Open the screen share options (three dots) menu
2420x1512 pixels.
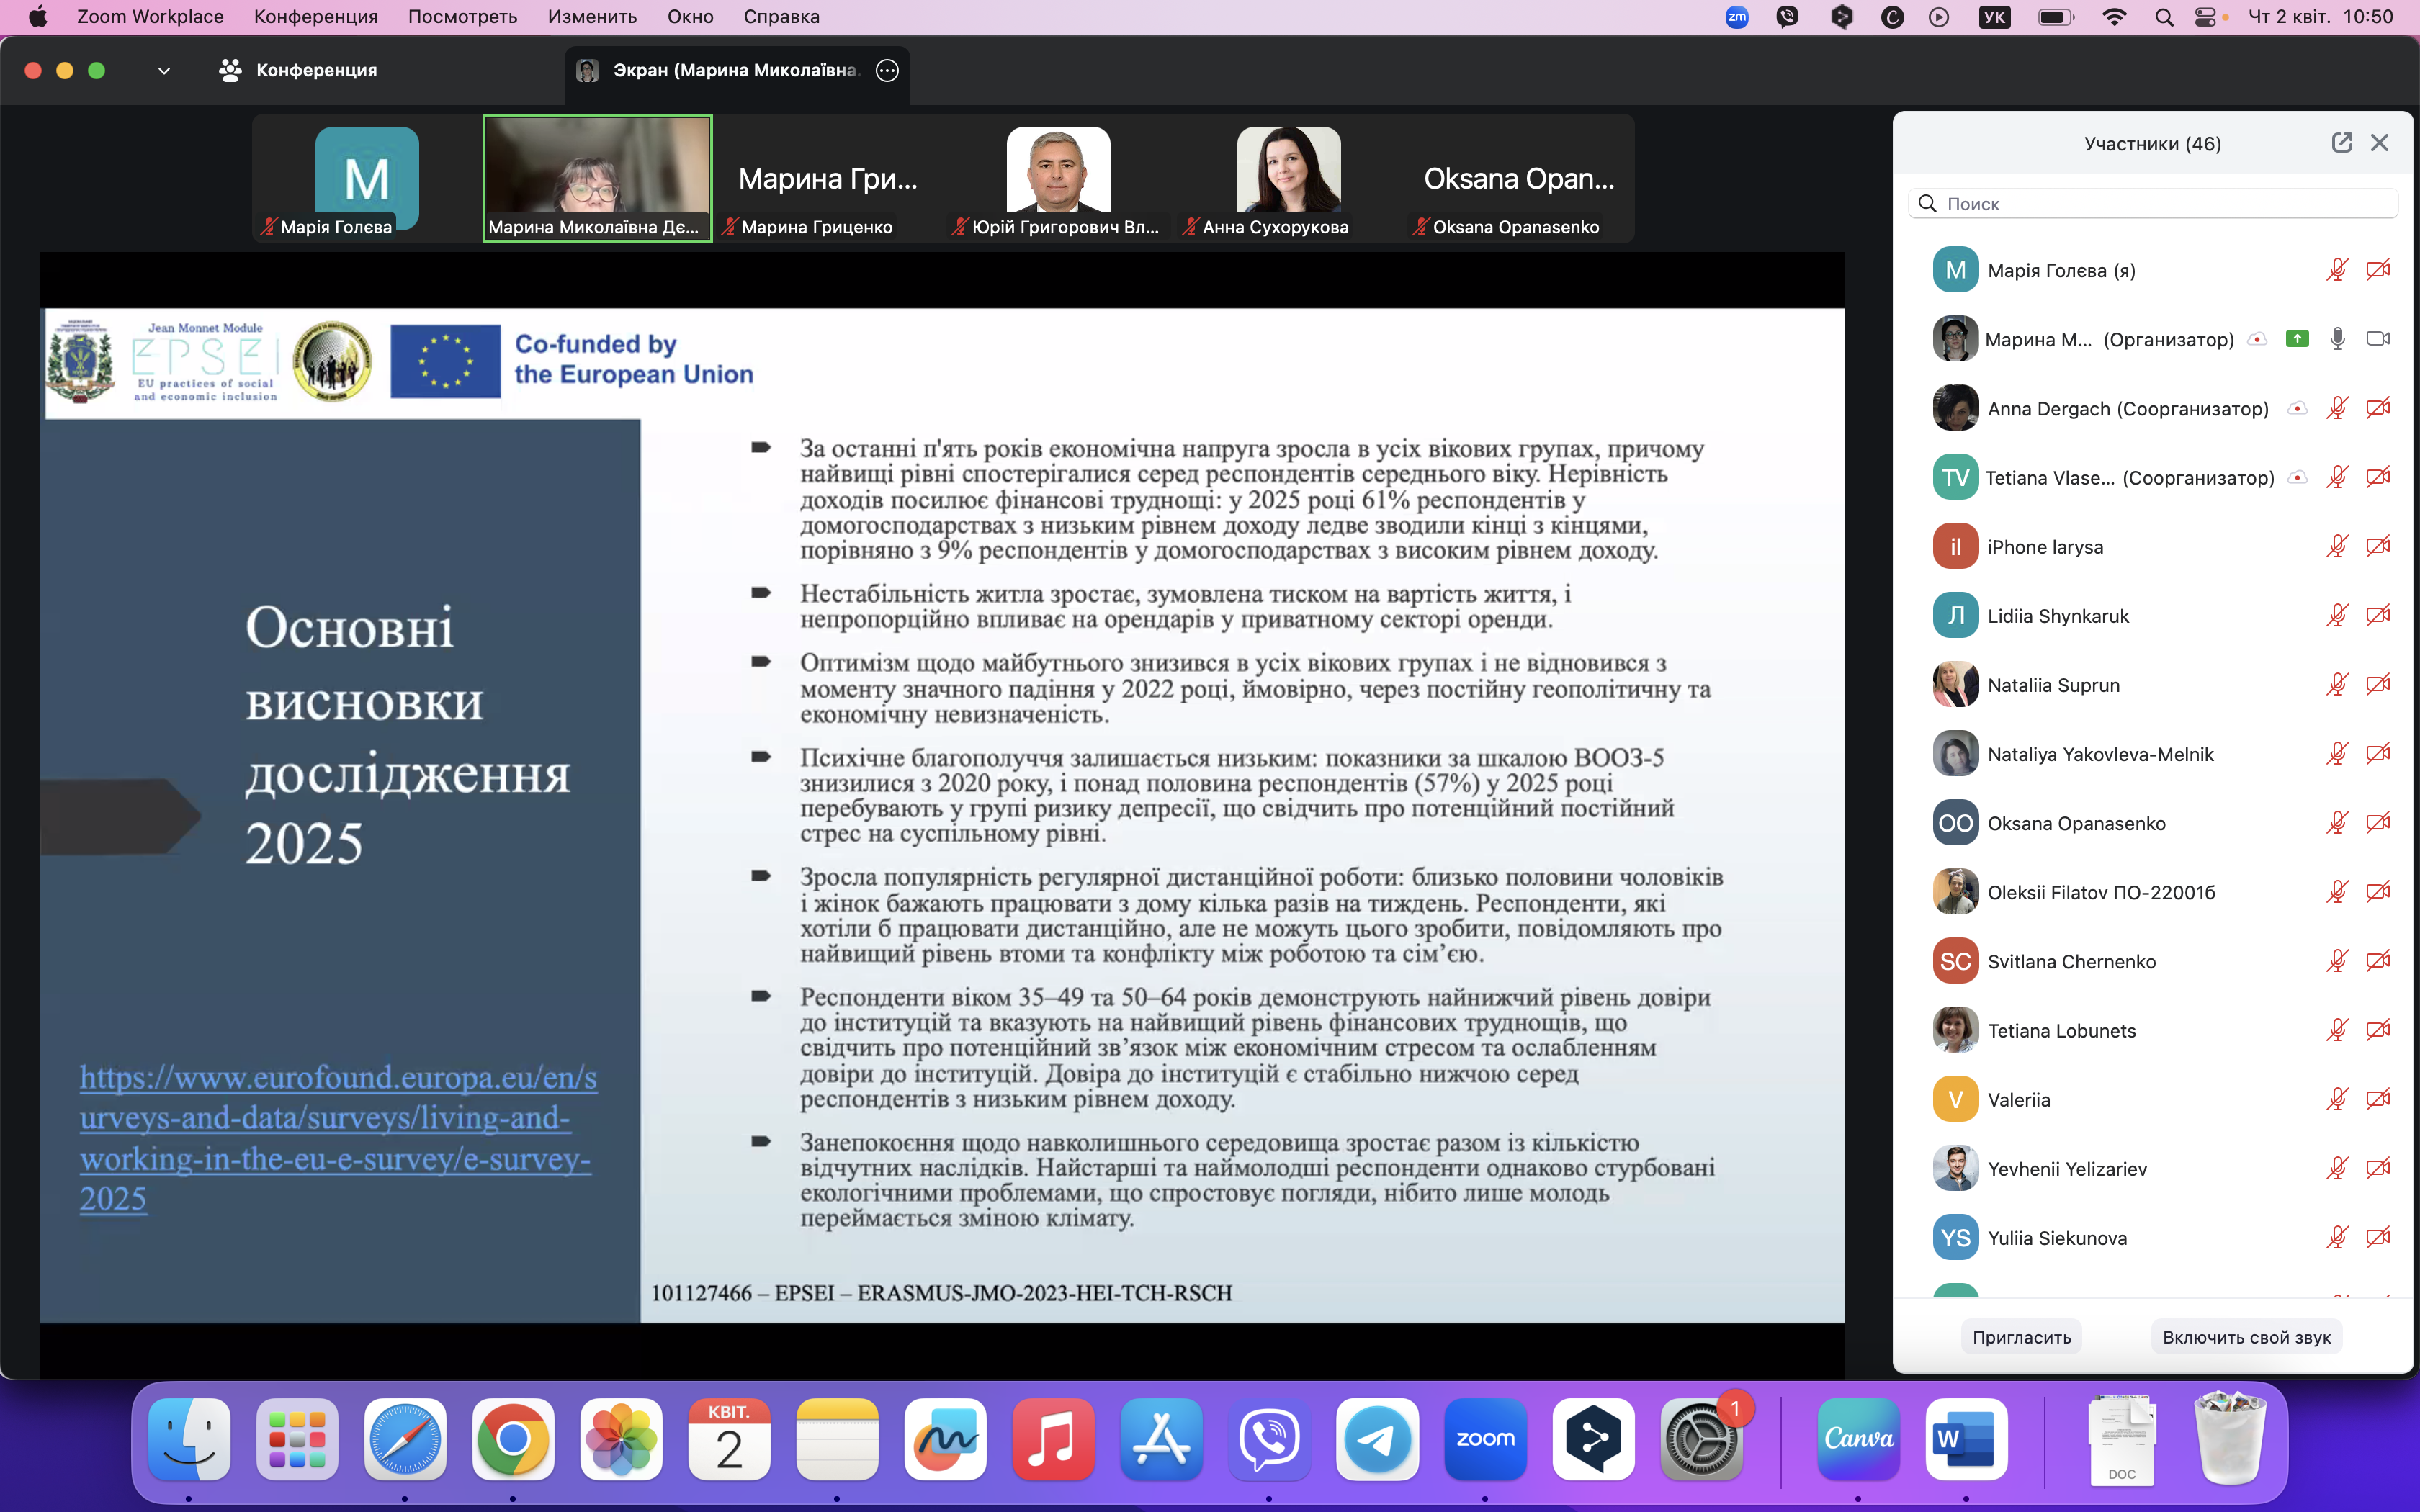point(887,70)
